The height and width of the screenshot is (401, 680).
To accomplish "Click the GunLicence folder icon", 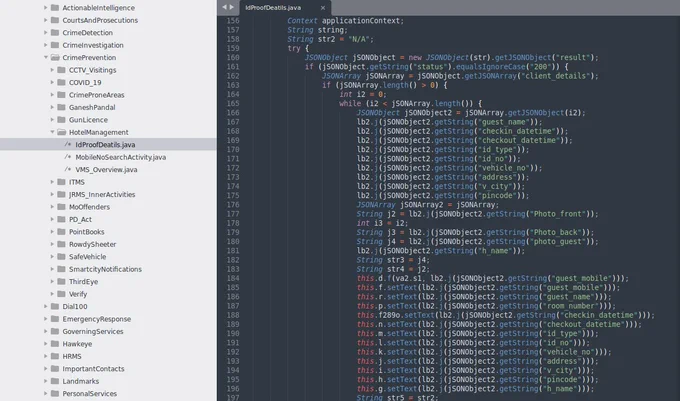I will pos(61,119).
